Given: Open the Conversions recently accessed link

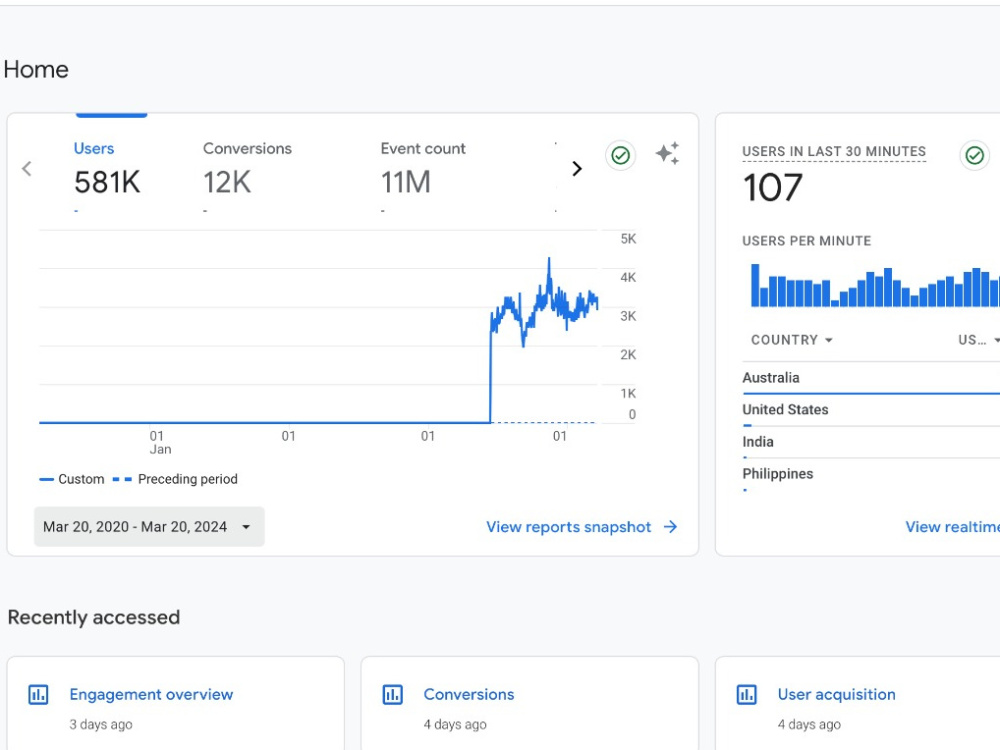Looking at the screenshot, I should [x=469, y=695].
